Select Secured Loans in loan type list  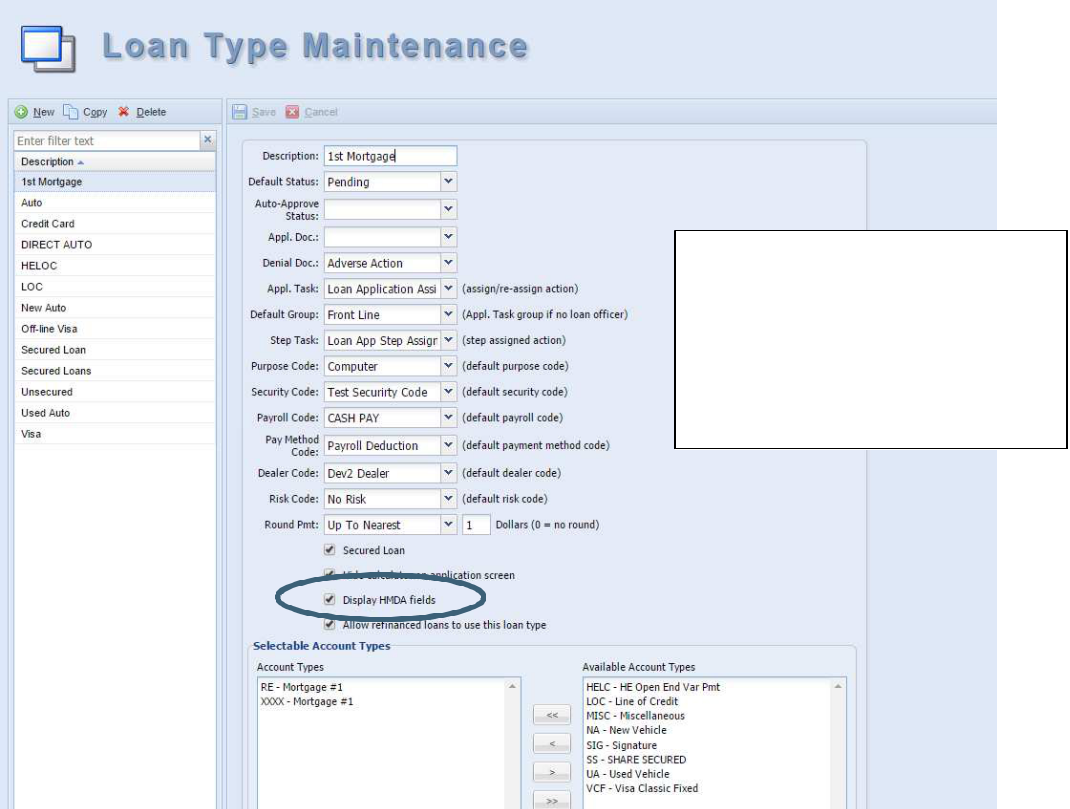tap(115, 371)
